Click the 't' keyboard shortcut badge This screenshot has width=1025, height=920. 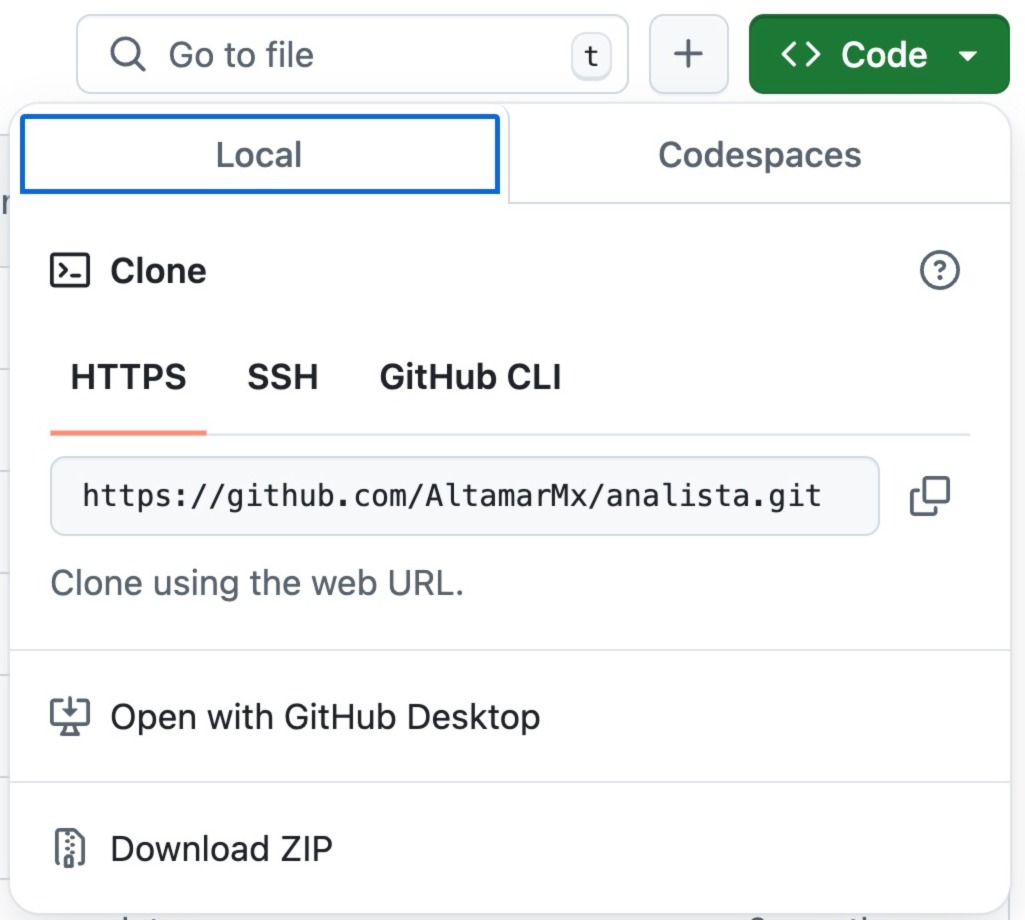click(591, 56)
